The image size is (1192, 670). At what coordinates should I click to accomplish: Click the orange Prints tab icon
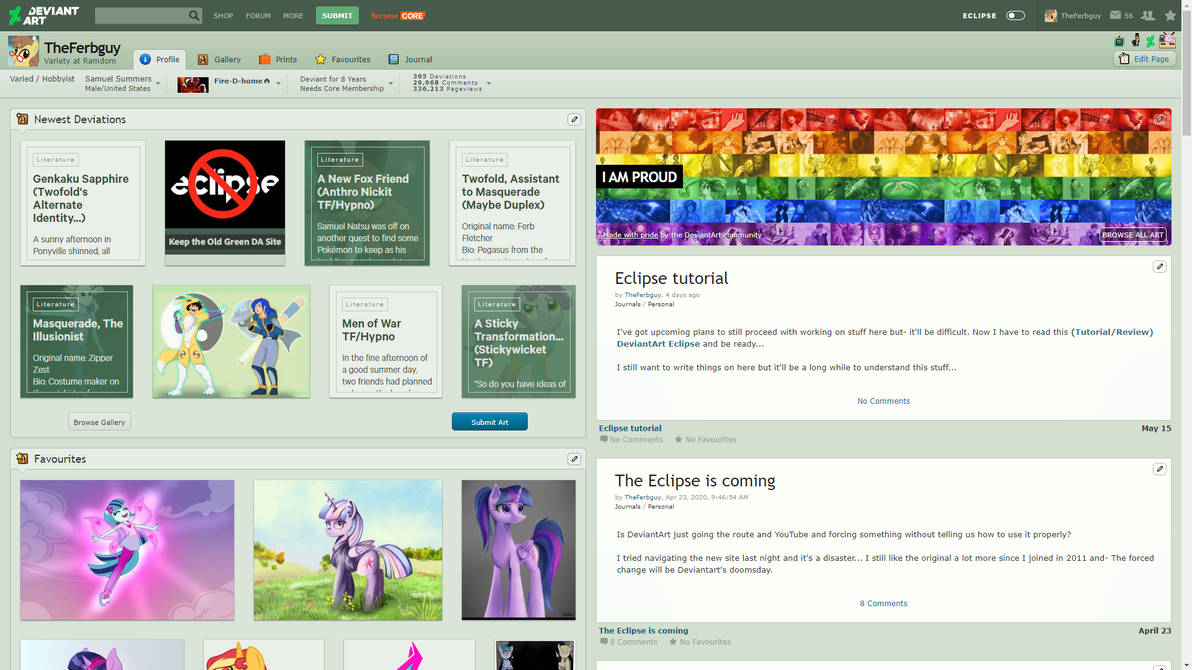(x=265, y=59)
